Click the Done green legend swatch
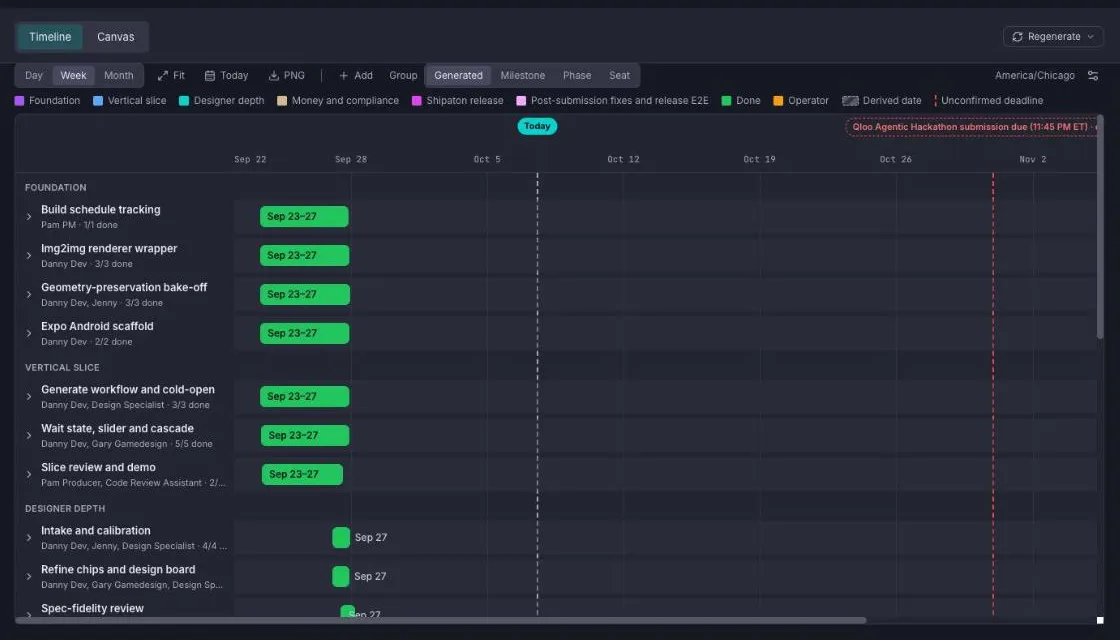Screen dimensions: 1120x640 tap(726, 101)
